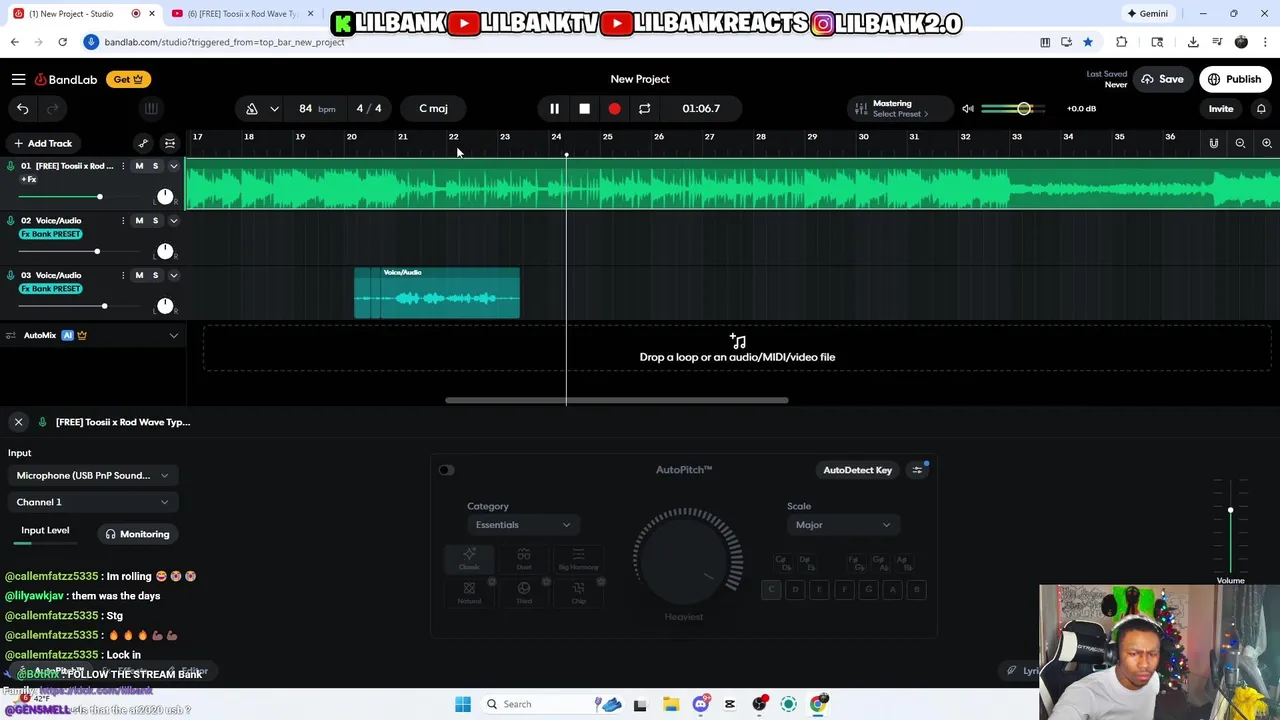Expand track 01 chevron
This screenshot has width=1280, height=720.
(173, 166)
